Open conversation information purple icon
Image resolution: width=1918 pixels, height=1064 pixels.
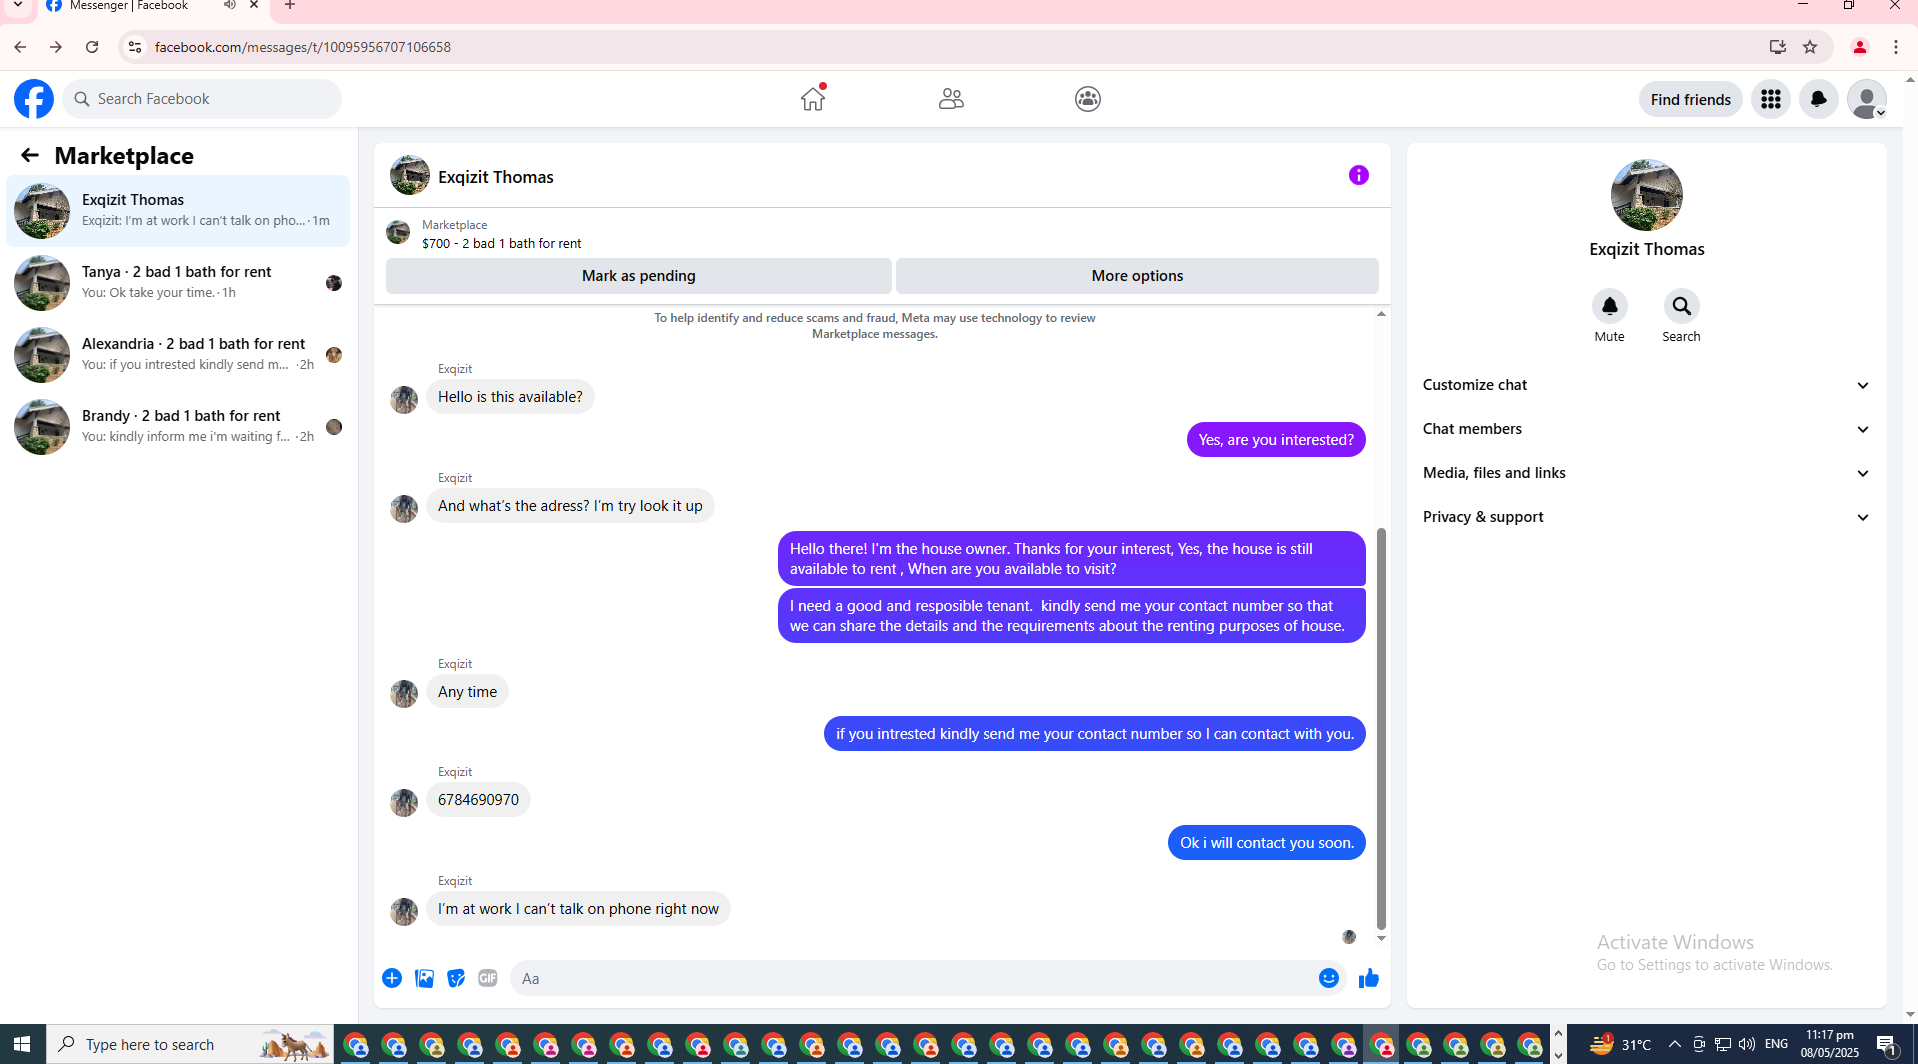tap(1359, 175)
